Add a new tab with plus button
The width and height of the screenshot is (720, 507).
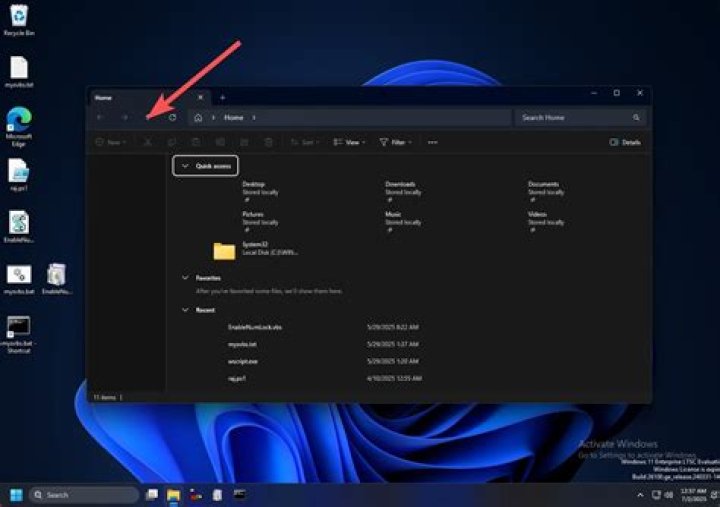[222, 97]
